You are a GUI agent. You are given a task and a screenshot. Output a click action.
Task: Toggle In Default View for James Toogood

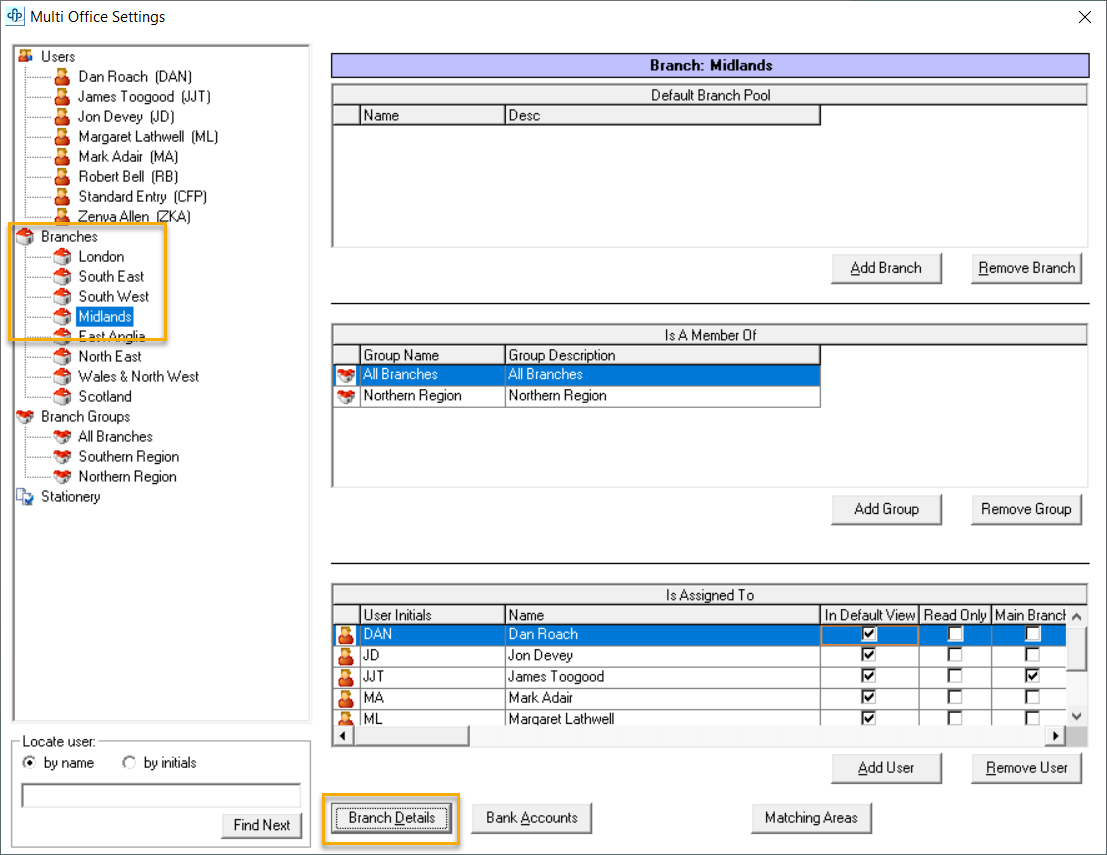coord(868,676)
